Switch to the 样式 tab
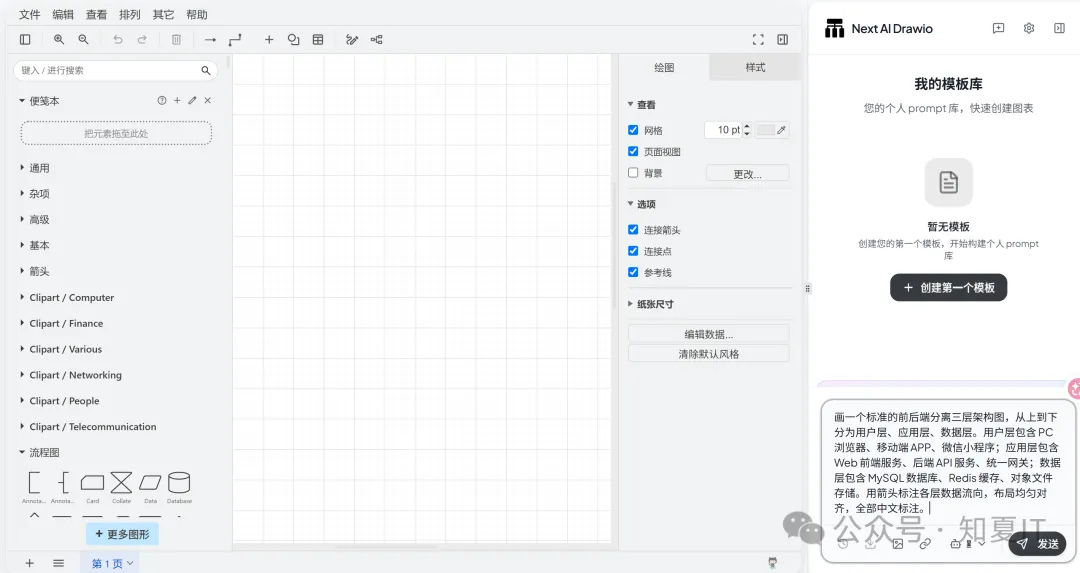Image resolution: width=1080 pixels, height=573 pixels. 755,67
